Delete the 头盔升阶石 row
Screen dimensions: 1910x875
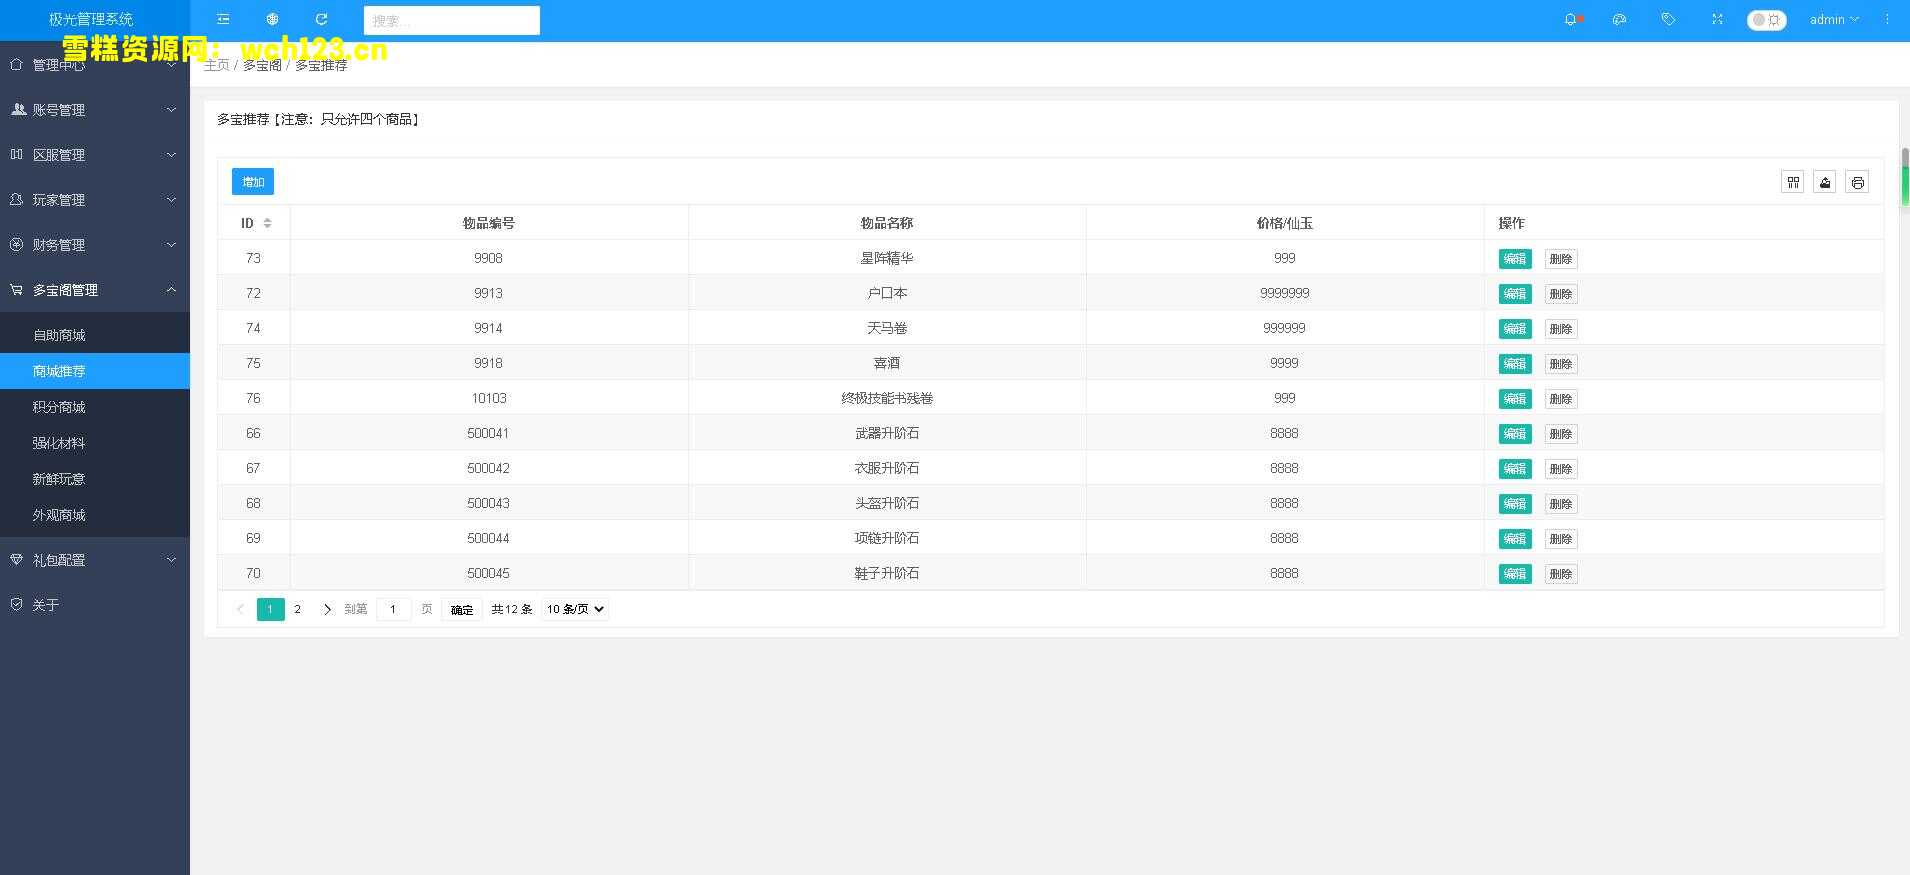click(x=1561, y=504)
